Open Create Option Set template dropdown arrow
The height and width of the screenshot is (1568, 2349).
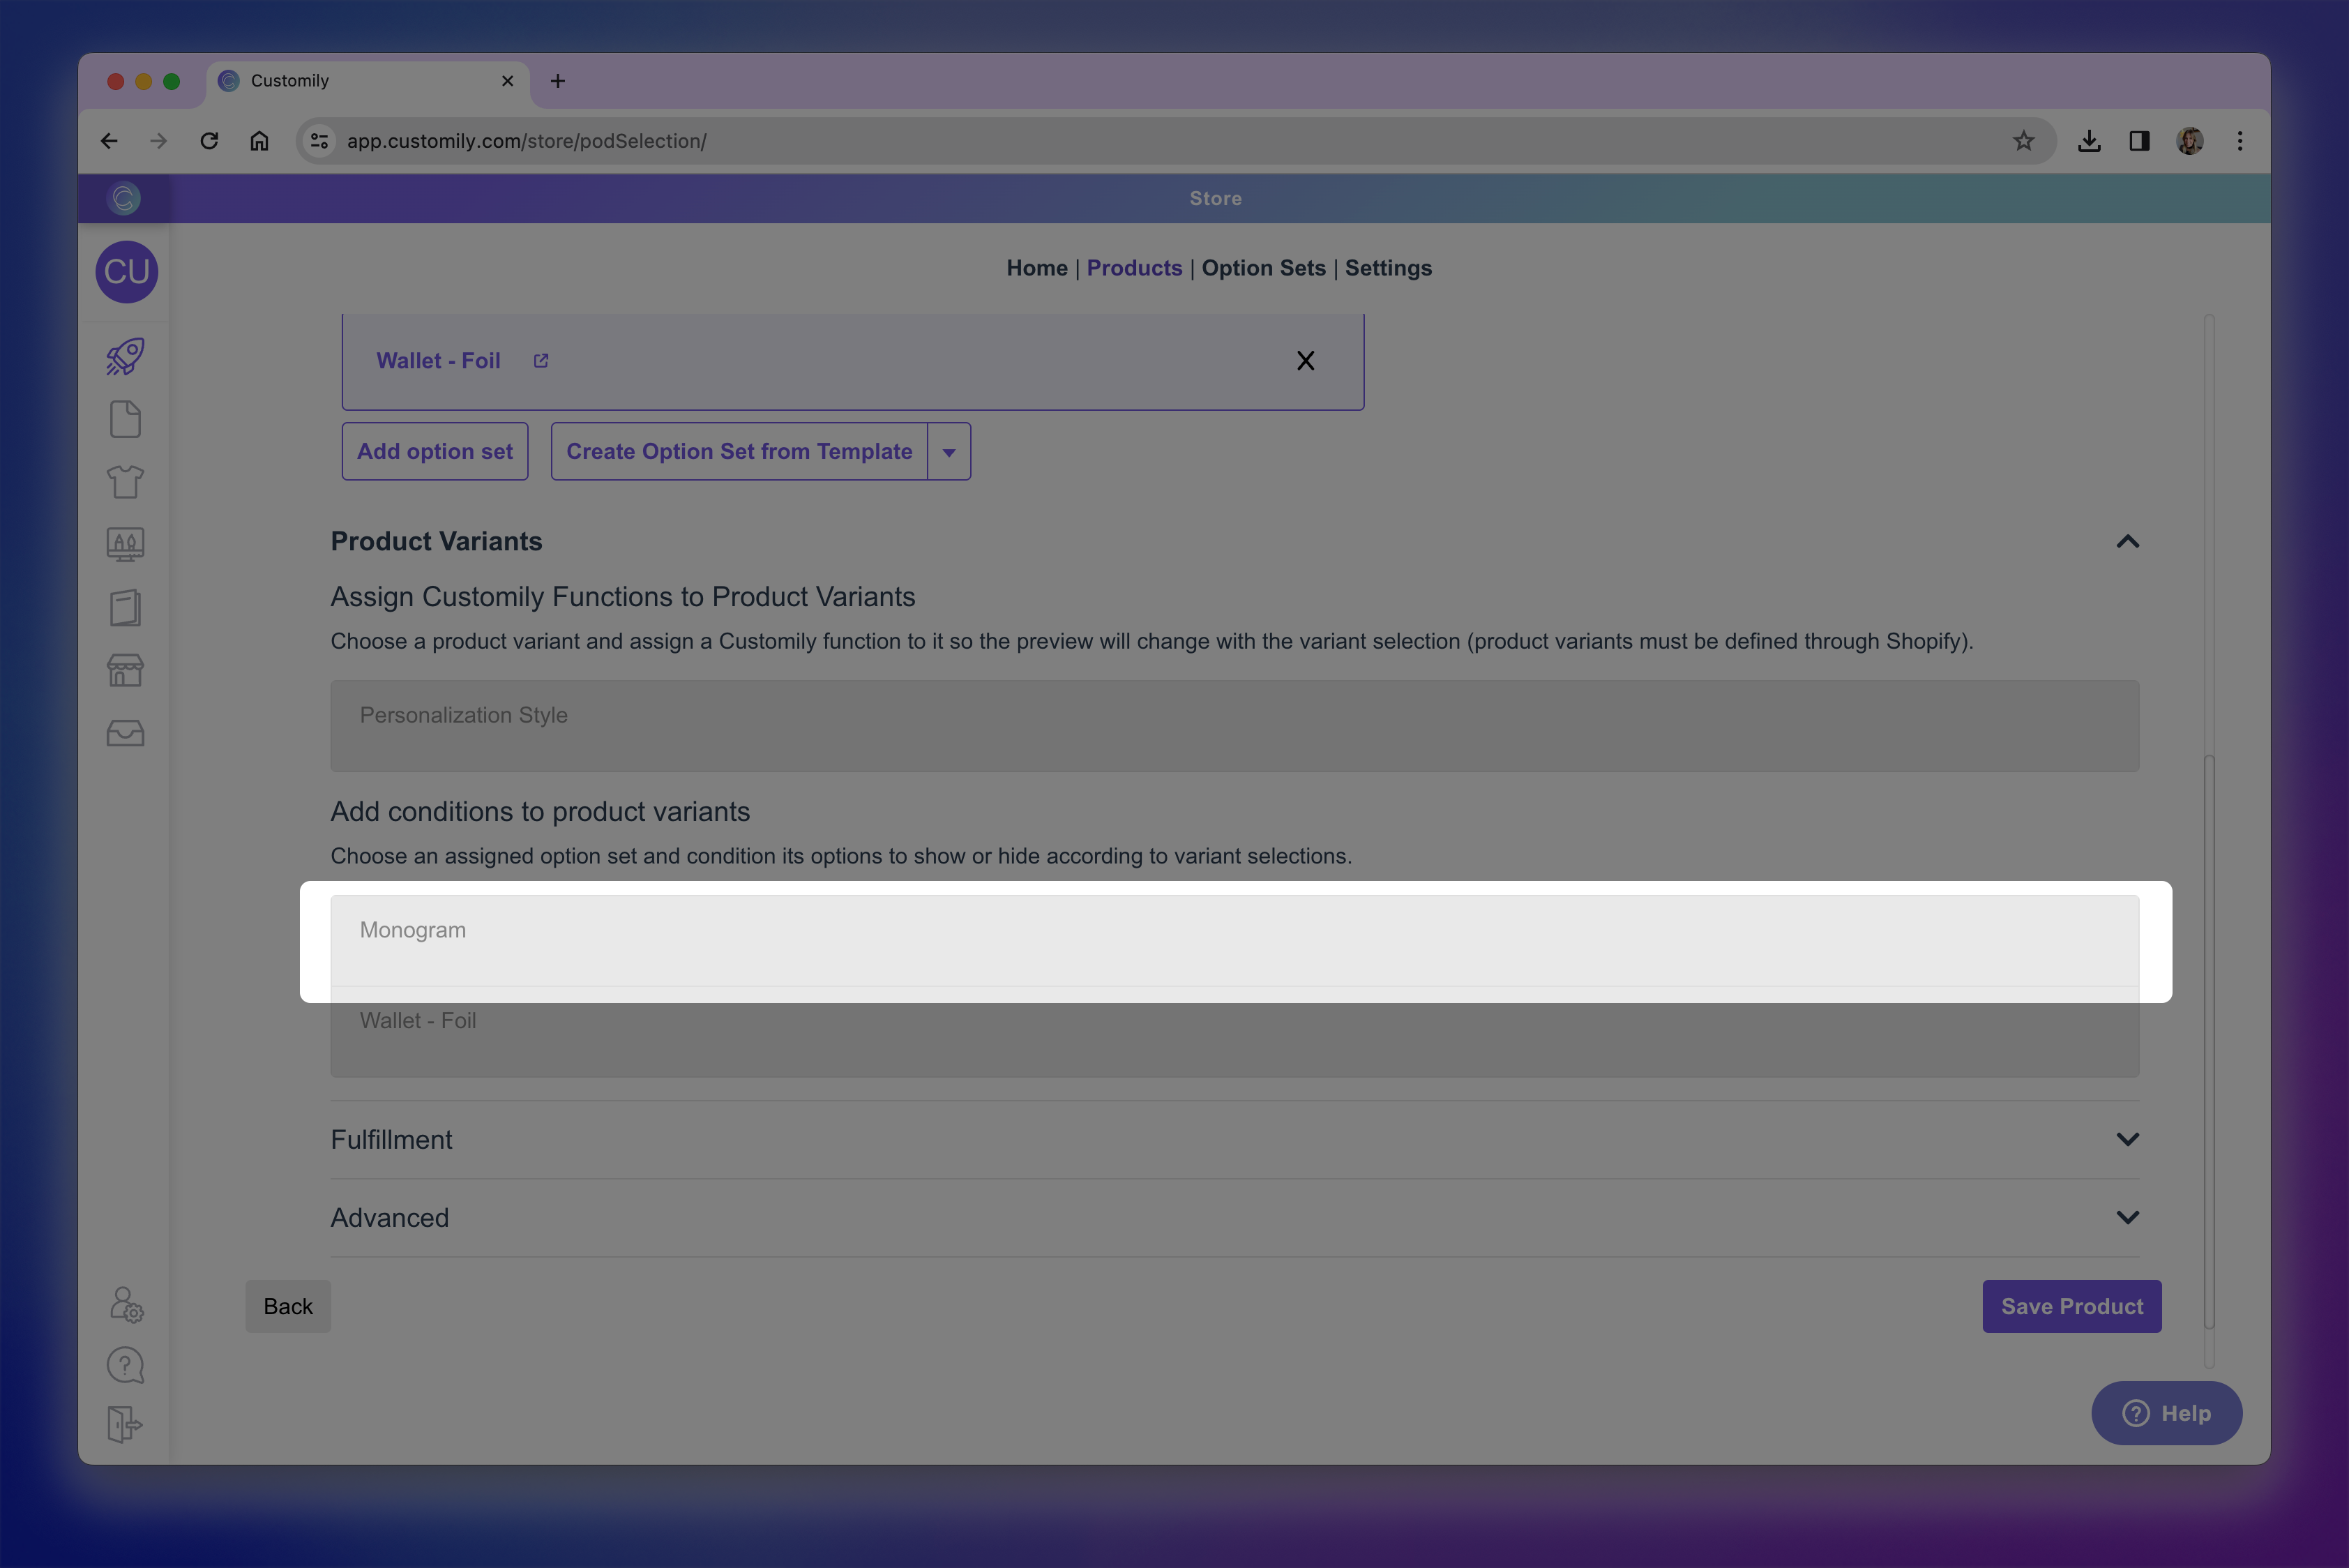pos(949,452)
